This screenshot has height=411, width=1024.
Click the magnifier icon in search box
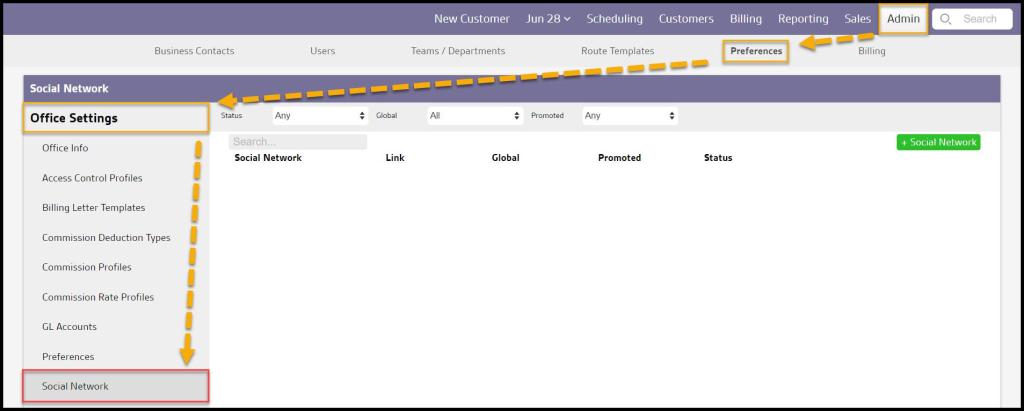click(945, 19)
